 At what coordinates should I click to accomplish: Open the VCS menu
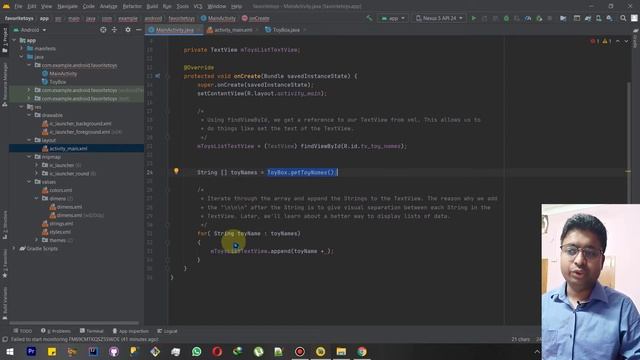(x=198, y=7)
